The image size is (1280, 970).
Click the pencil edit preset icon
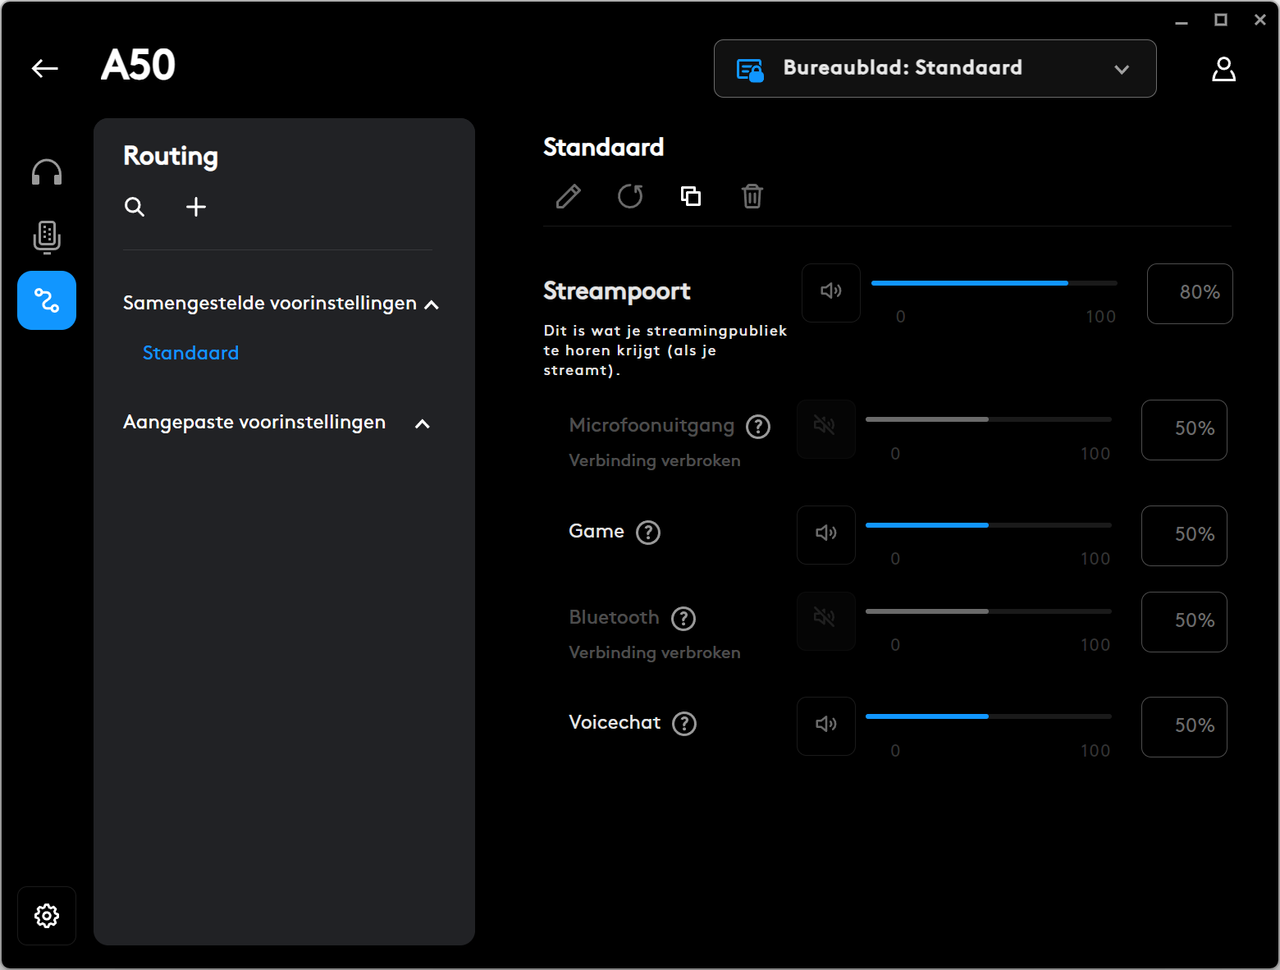tap(568, 196)
